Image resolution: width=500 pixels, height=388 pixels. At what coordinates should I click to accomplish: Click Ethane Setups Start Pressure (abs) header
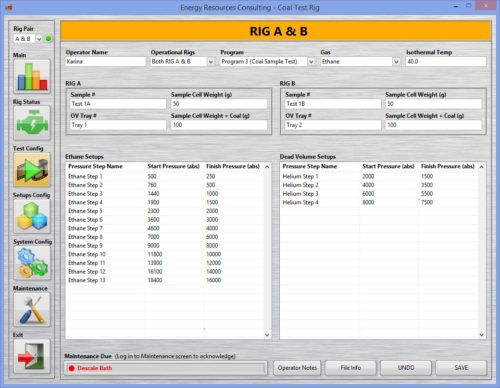pyautogui.click(x=174, y=166)
